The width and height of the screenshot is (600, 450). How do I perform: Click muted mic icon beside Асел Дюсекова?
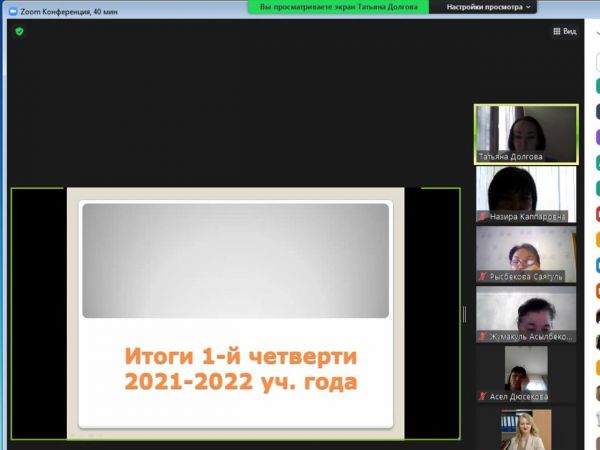[x=482, y=396]
